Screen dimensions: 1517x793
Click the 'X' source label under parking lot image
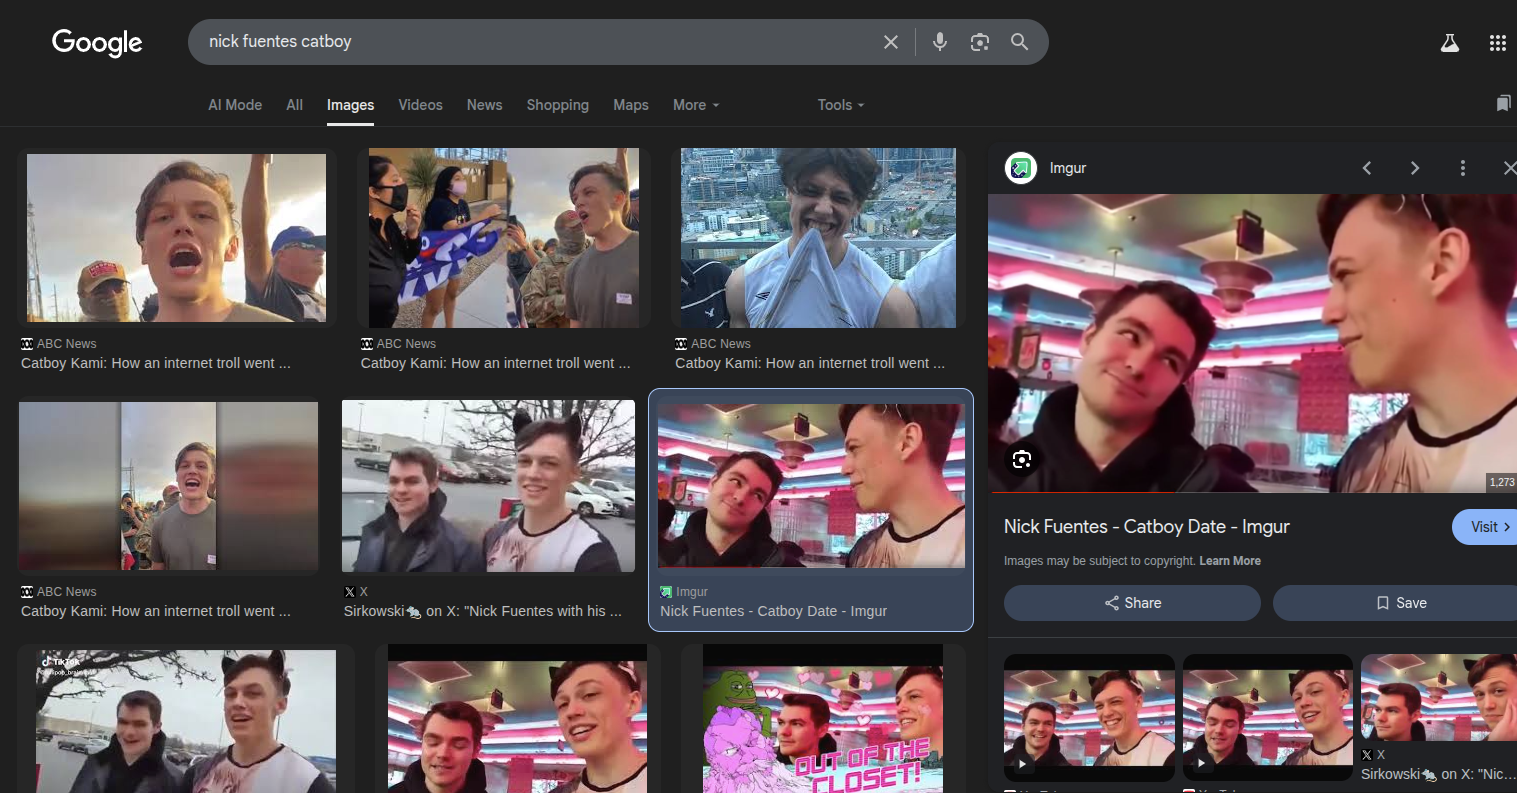click(363, 592)
